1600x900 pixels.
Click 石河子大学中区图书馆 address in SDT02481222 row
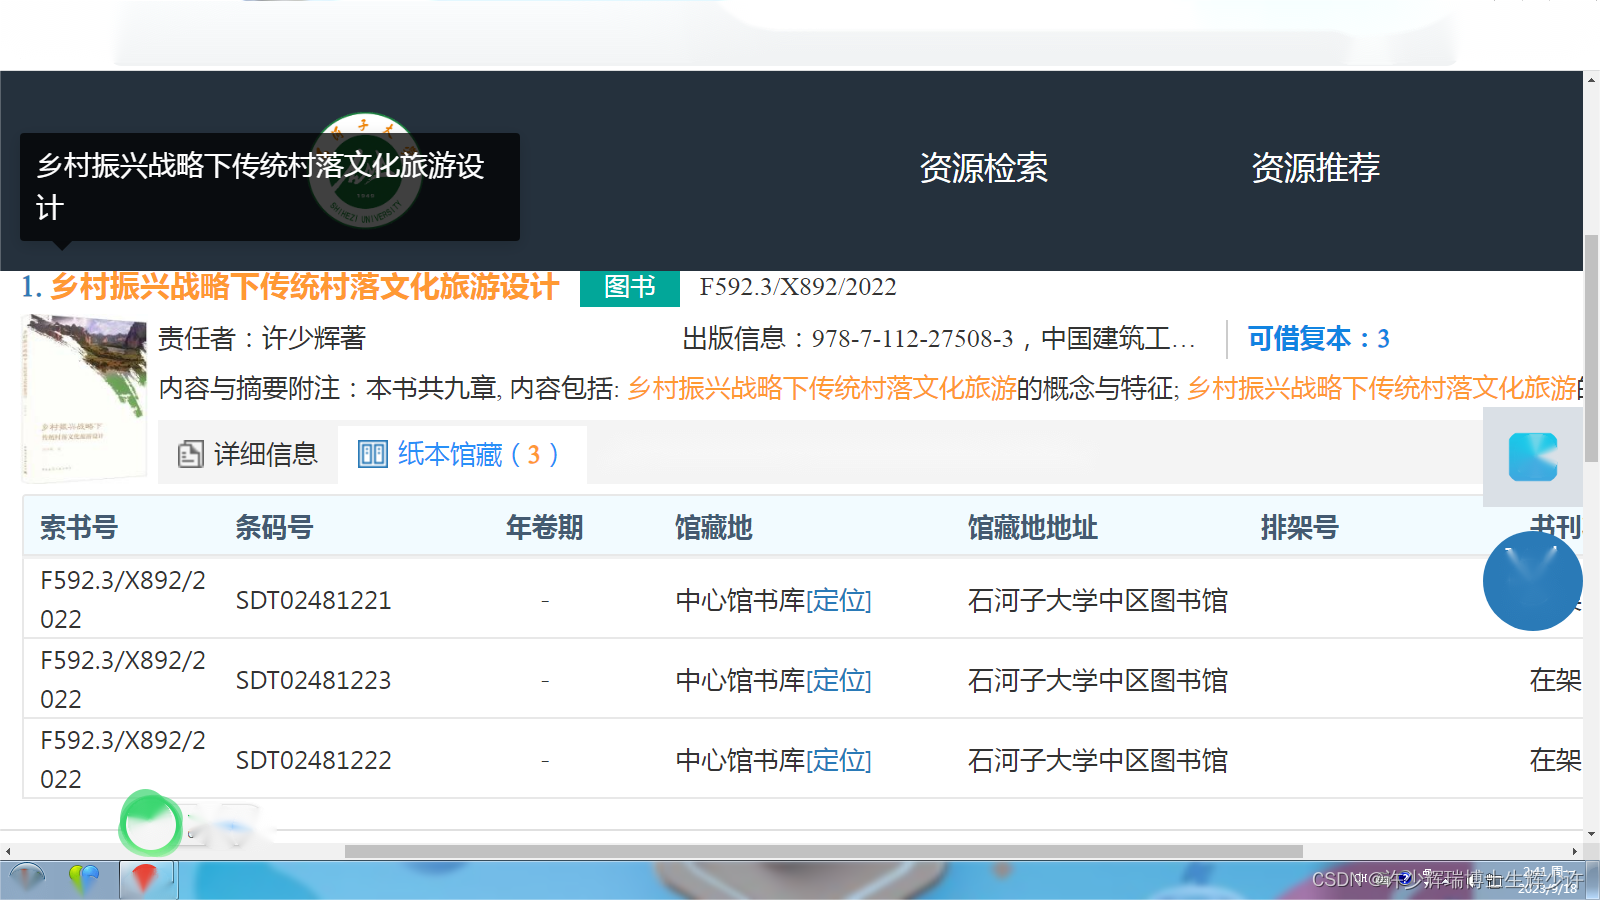(x=1097, y=760)
